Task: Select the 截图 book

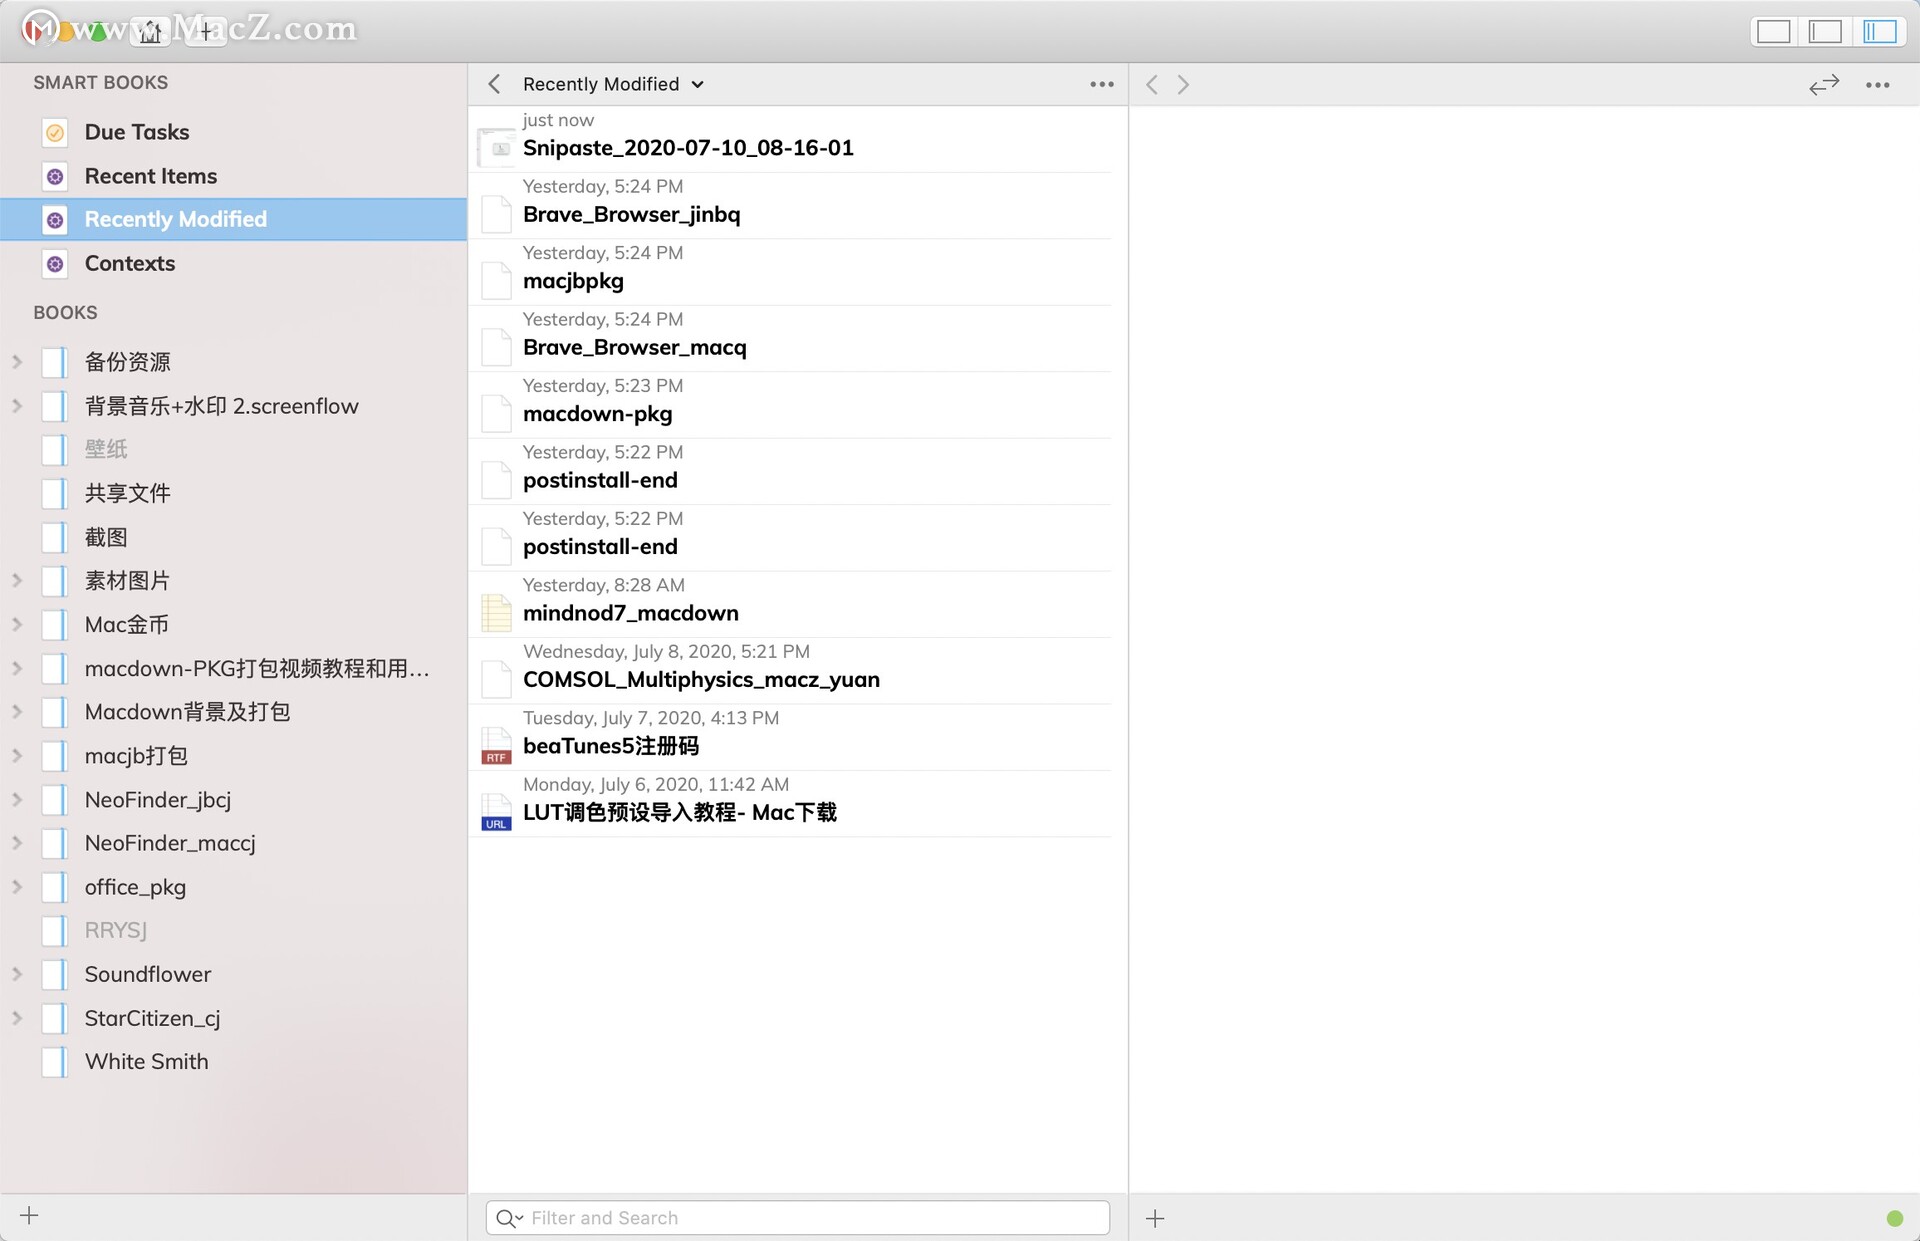Action: click(233, 537)
